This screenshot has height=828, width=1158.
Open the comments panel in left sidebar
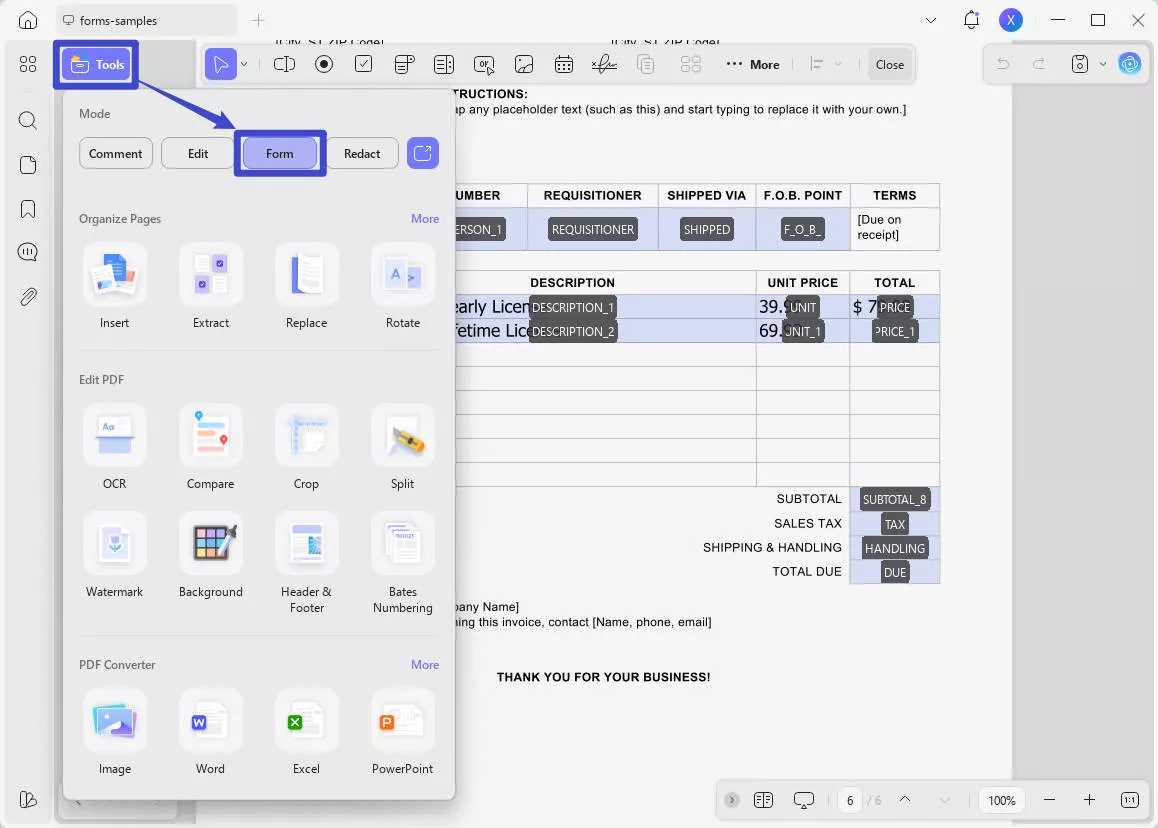27,253
